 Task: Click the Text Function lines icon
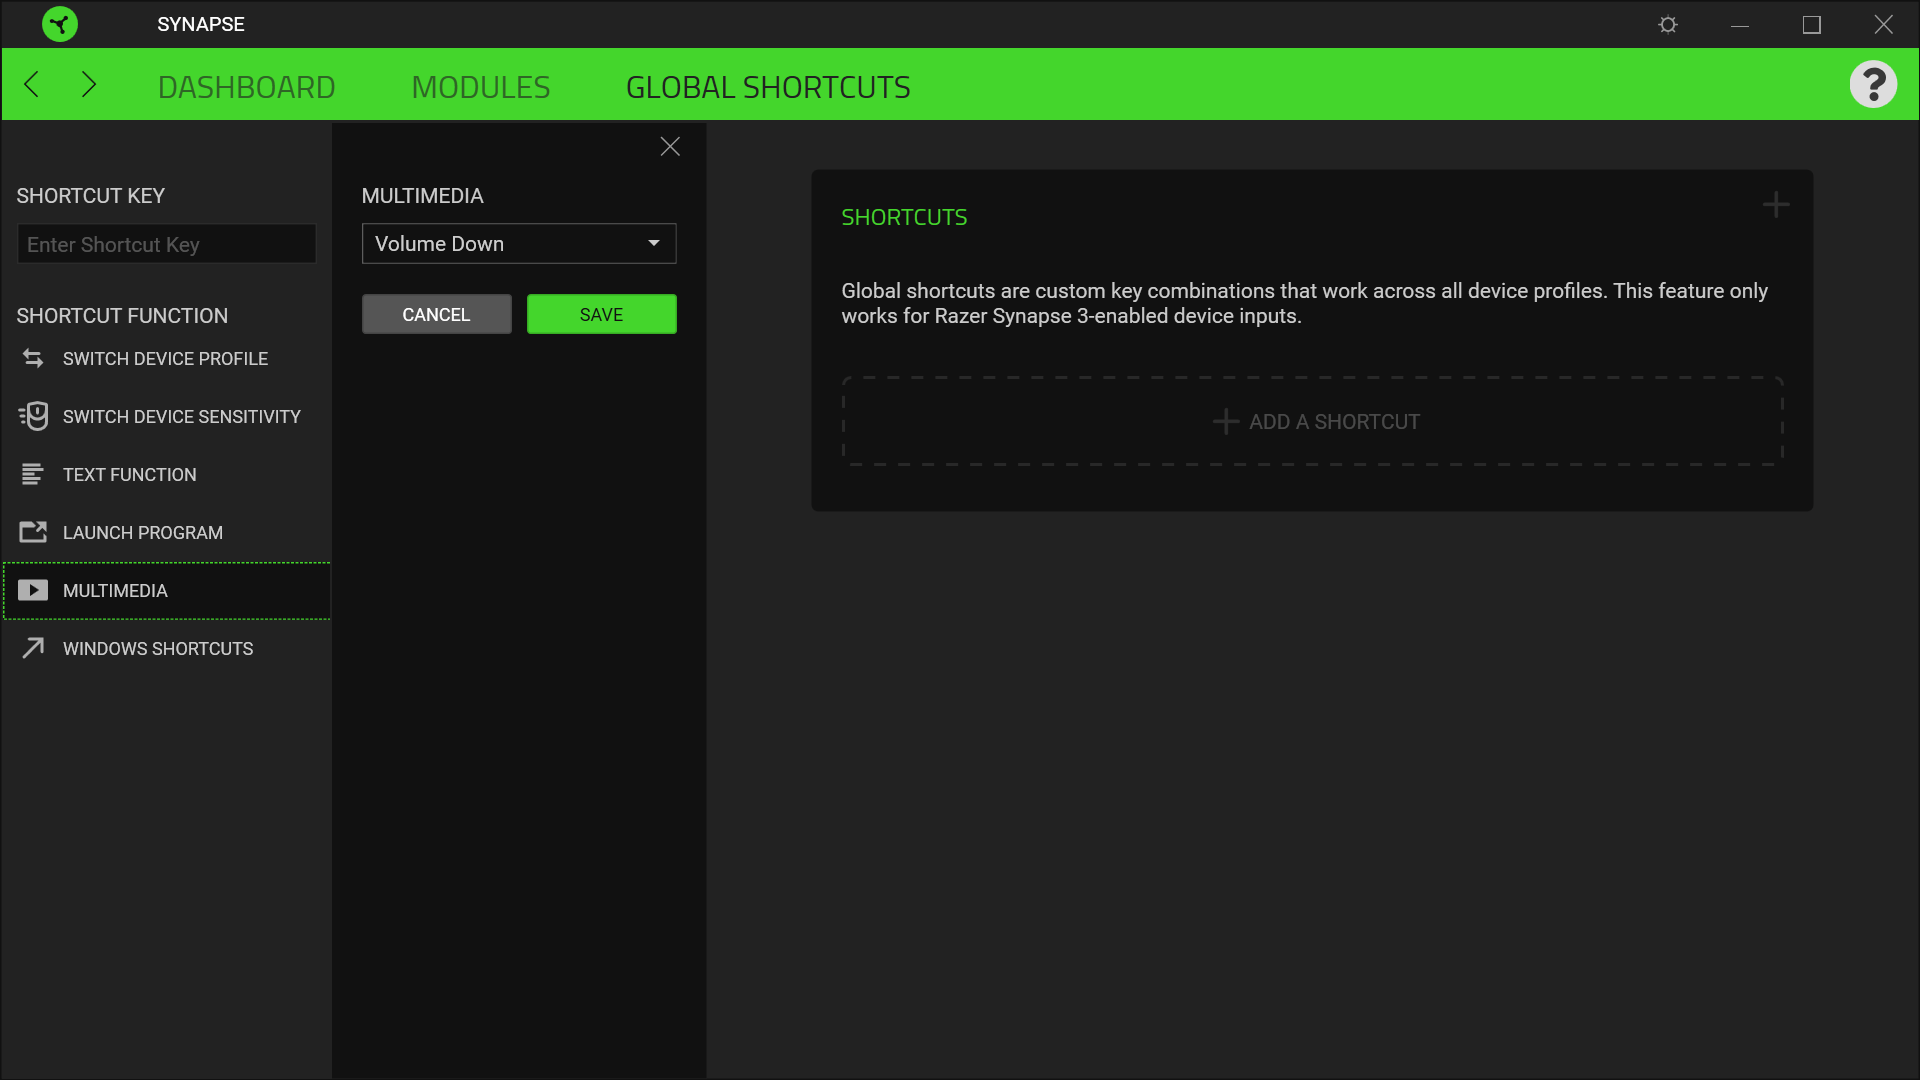tap(33, 474)
